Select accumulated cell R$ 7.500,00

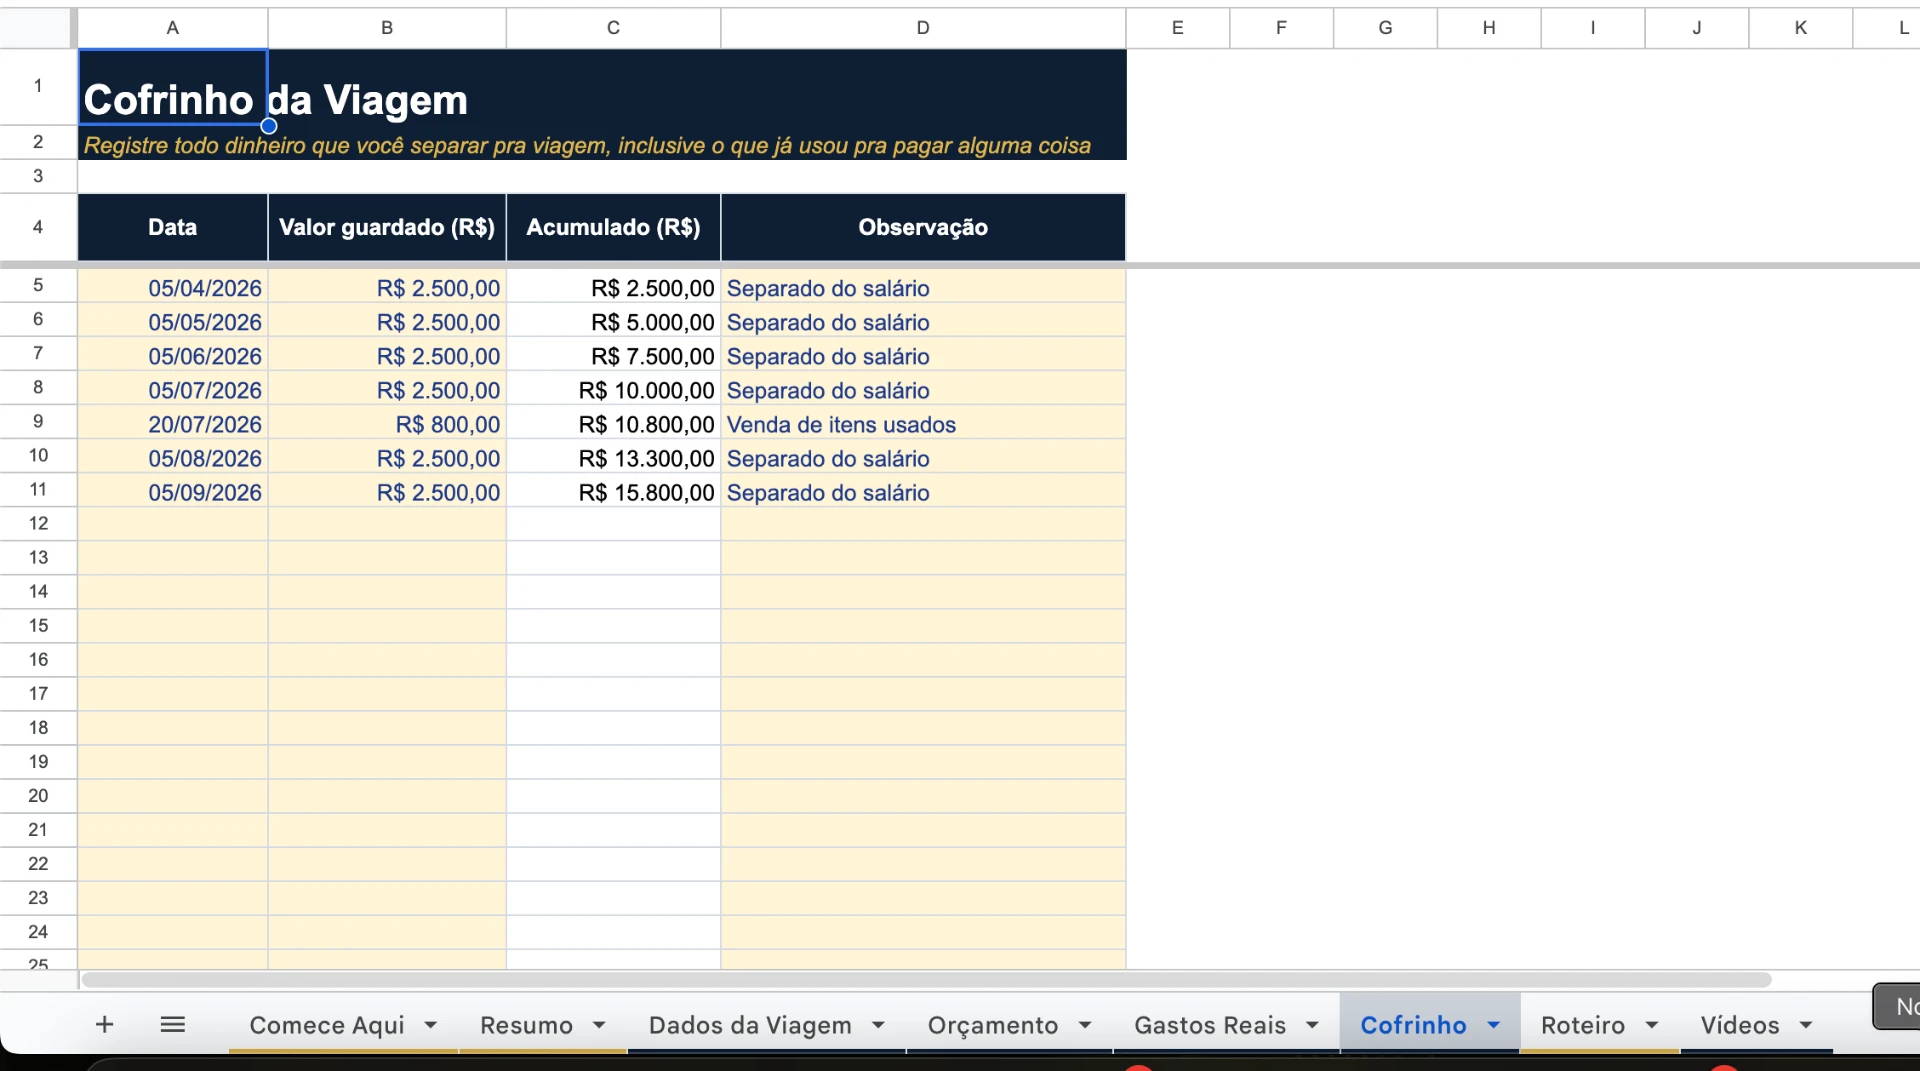coord(613,356)
